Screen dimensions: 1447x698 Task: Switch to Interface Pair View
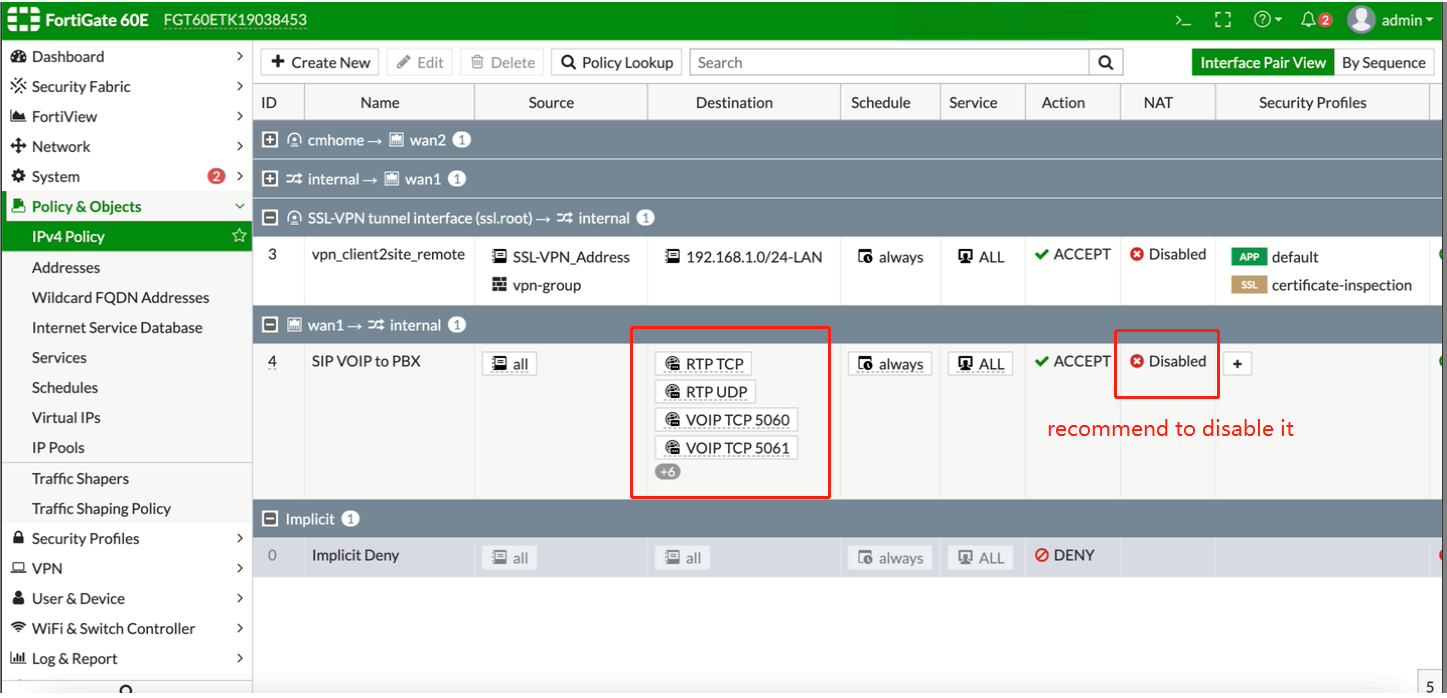tap(1263, 62)
